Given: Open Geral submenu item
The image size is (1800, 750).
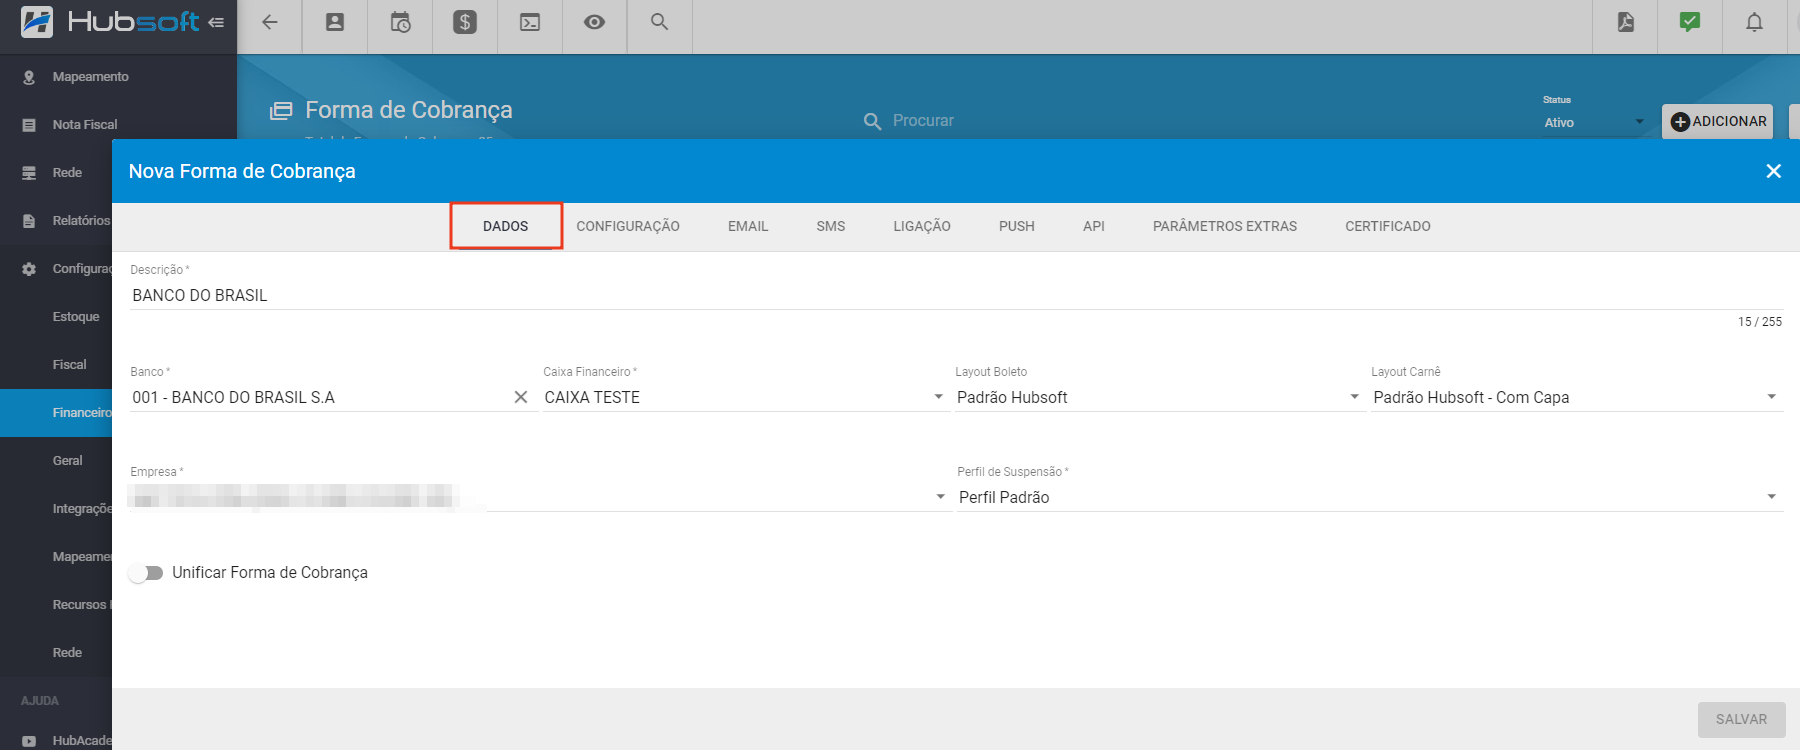Looking at the screenshot, I should tap(68, 461).
